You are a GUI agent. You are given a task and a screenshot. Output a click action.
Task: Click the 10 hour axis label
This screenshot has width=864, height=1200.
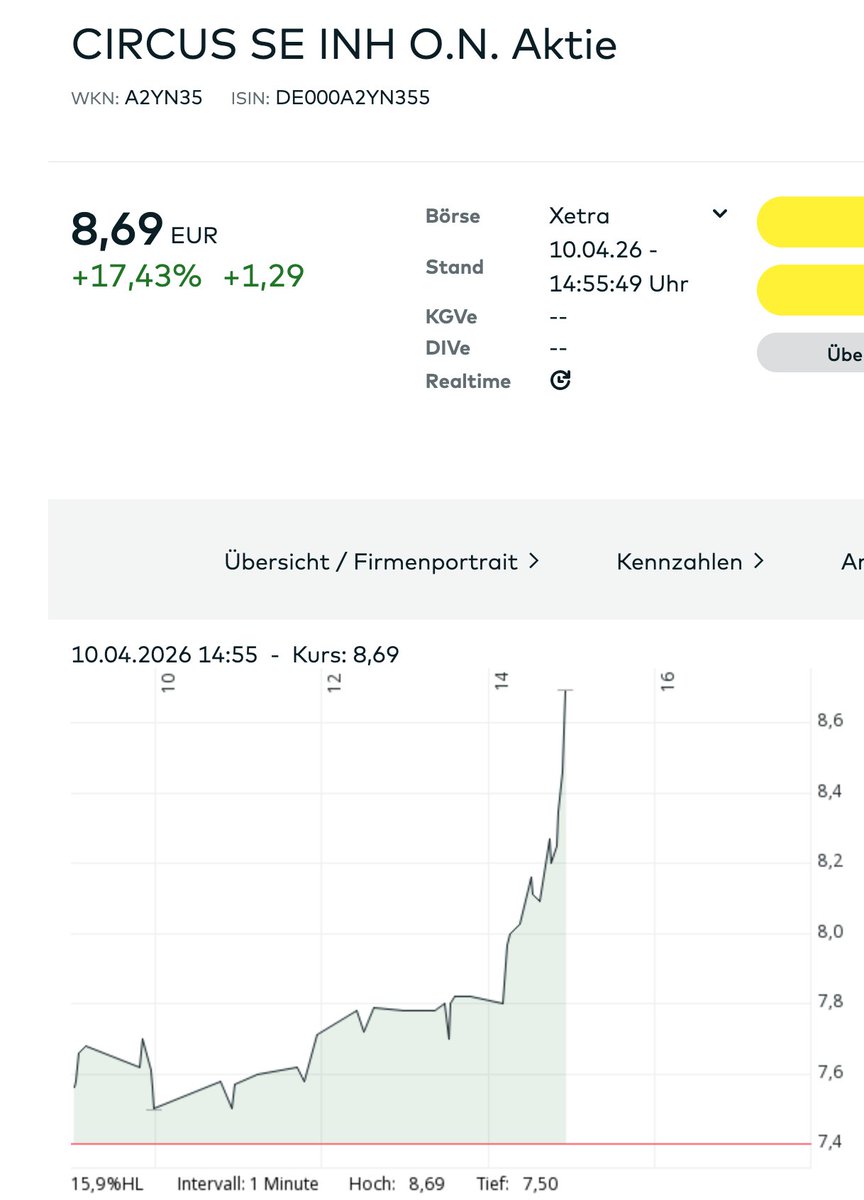pyautogui.click(x=168, y=681)
